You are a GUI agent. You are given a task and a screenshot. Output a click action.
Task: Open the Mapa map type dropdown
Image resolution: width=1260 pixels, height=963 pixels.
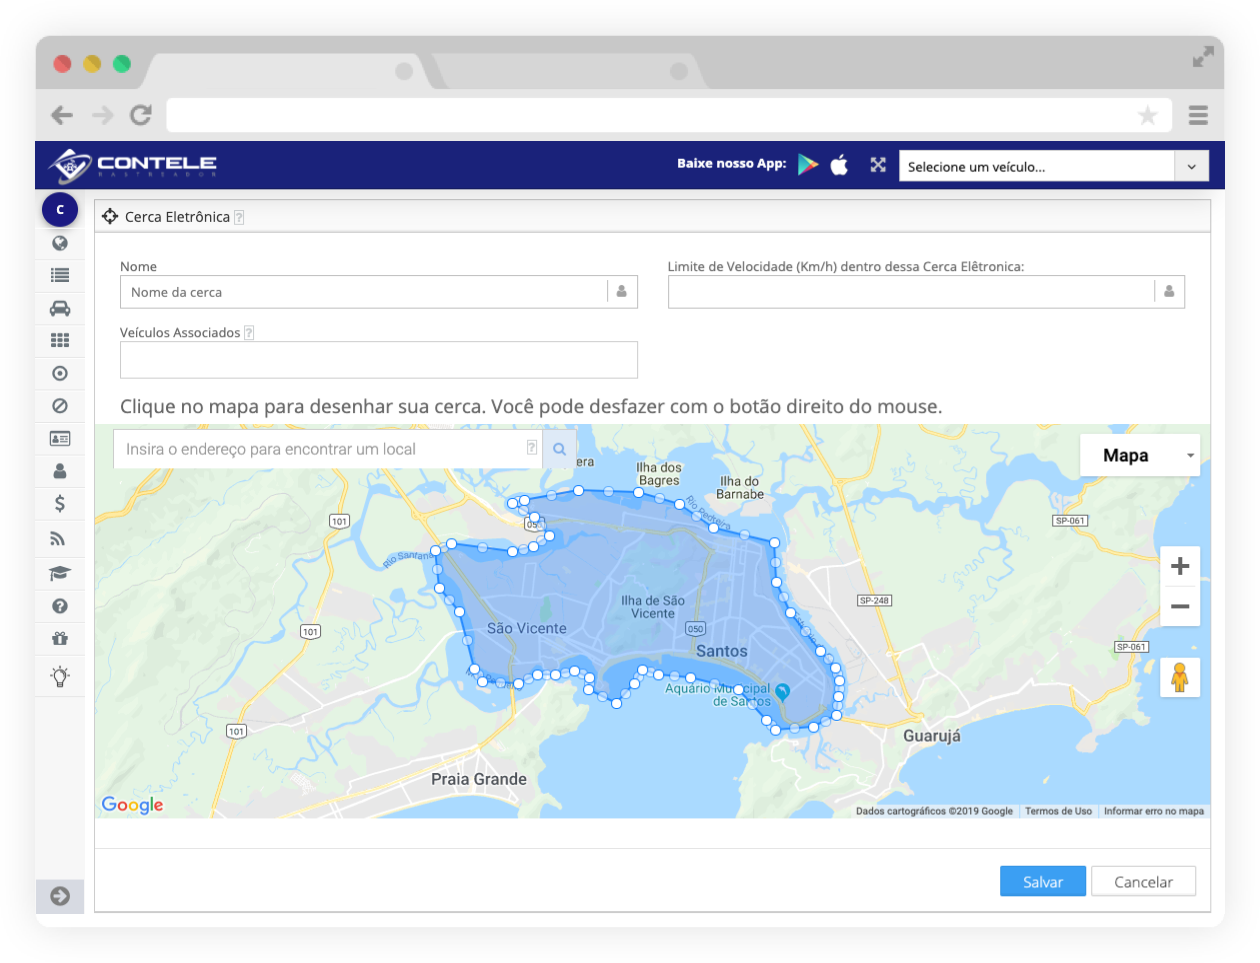[x=1139, y=456]
